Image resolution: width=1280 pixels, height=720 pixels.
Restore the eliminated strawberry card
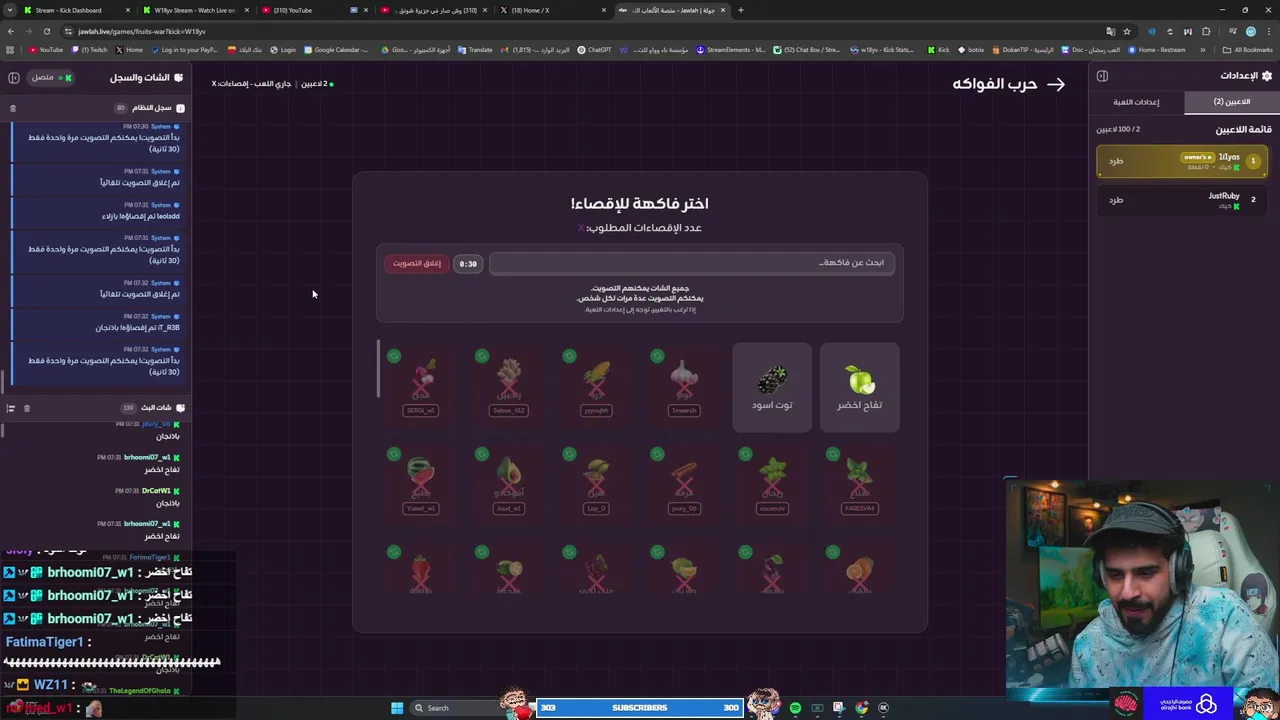(394, 552)
